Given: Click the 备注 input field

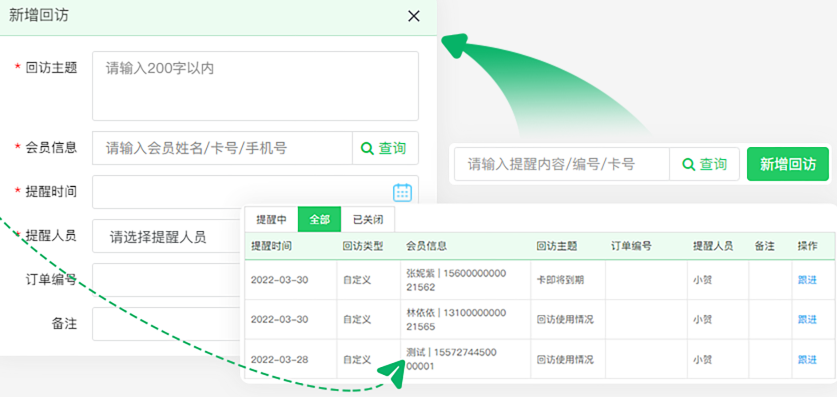Looking at the screenshot, I should (168, 324).
